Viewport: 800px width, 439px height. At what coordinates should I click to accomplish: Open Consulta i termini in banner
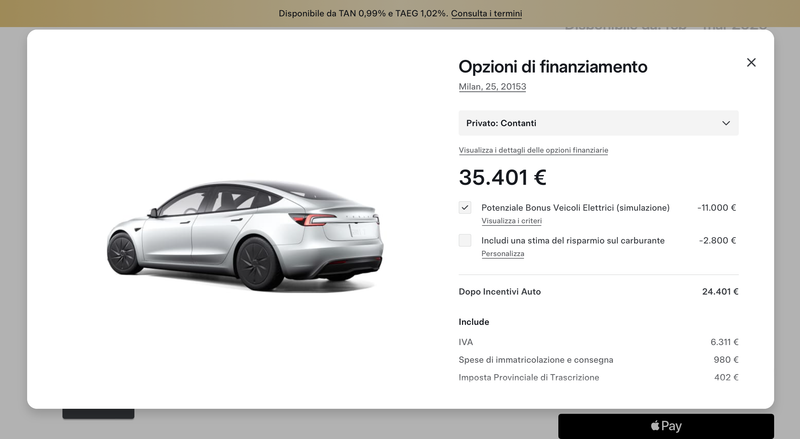click(486, 14)
